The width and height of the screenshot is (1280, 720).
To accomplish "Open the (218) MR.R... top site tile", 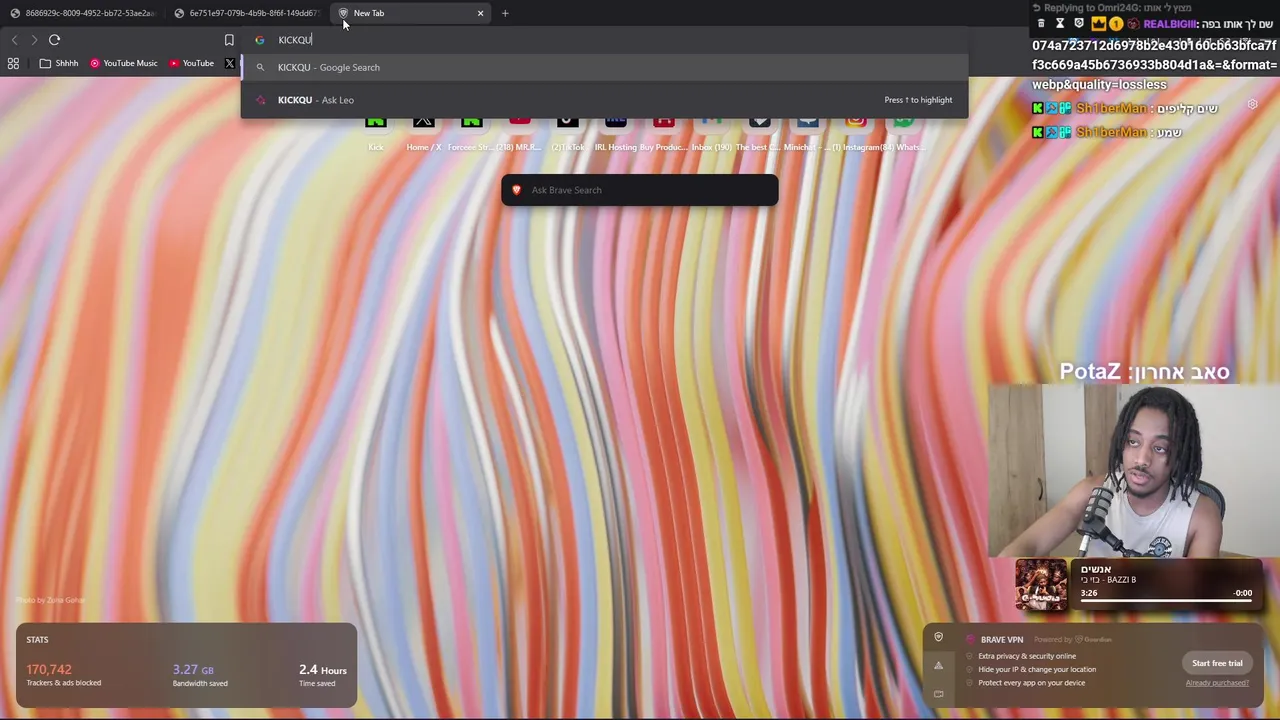I will 519,132.
